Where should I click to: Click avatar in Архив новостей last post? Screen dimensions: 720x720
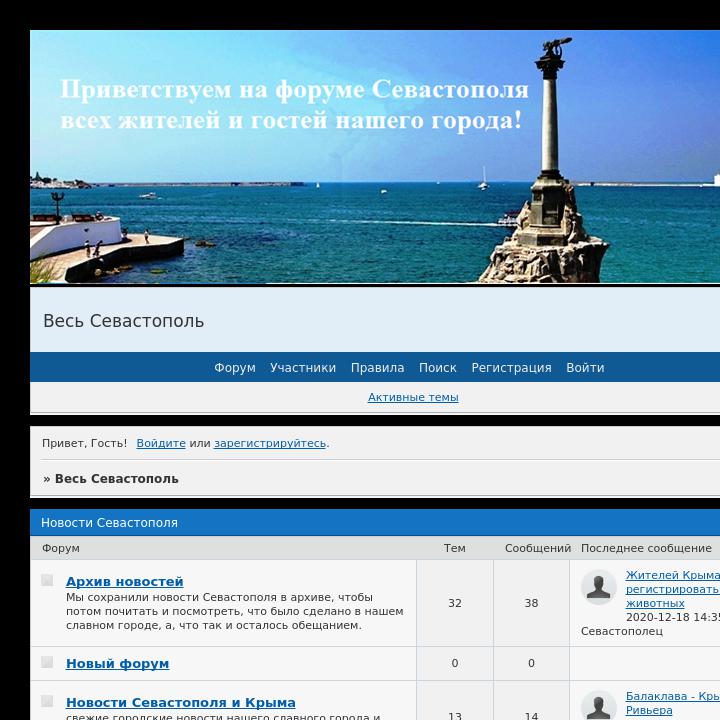click(x=599, y=587)
